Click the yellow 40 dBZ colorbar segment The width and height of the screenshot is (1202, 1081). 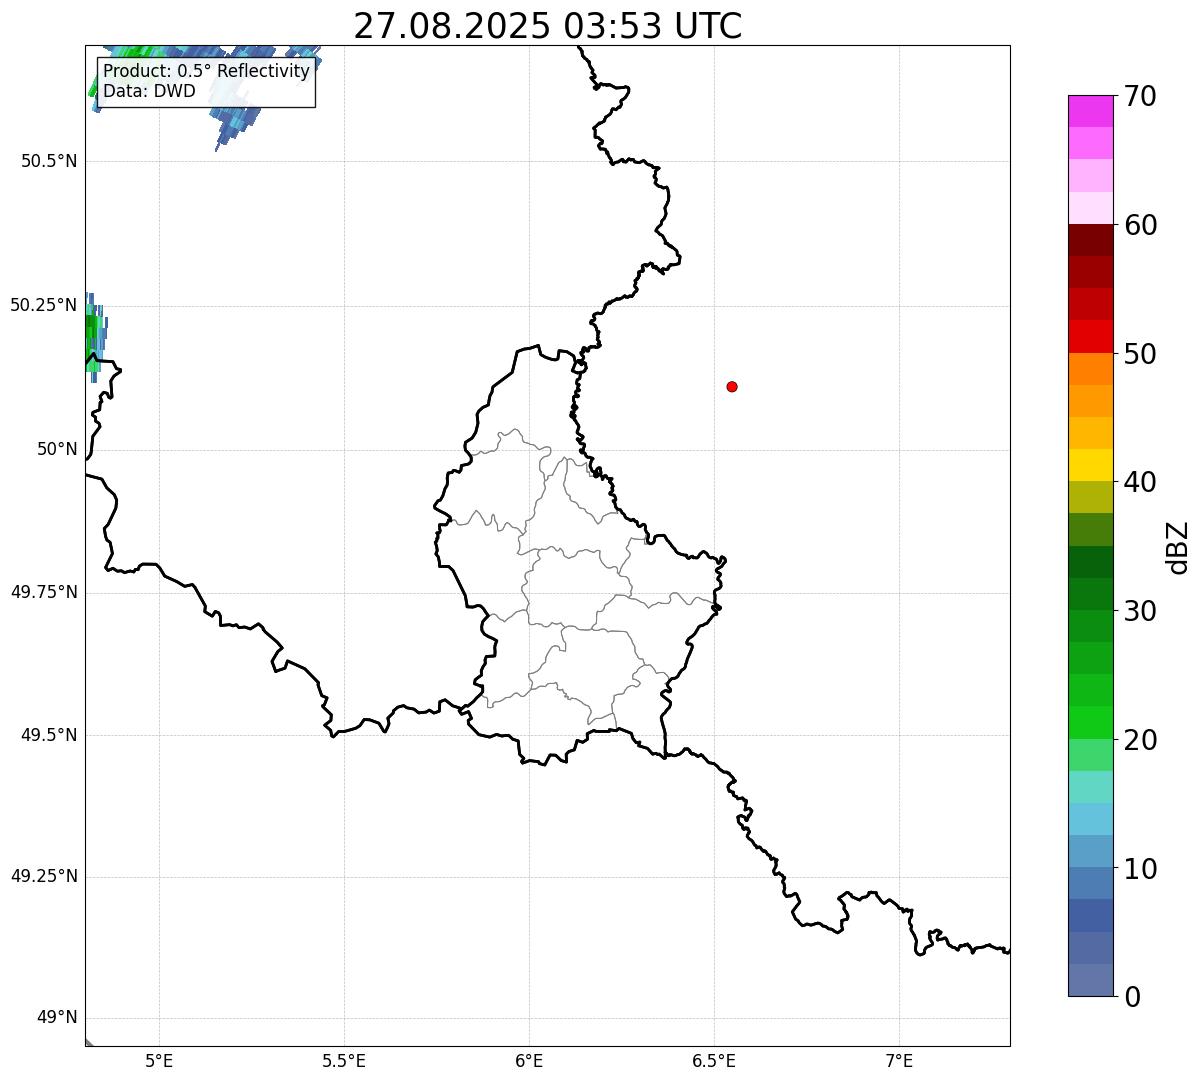coord(1090,465)
